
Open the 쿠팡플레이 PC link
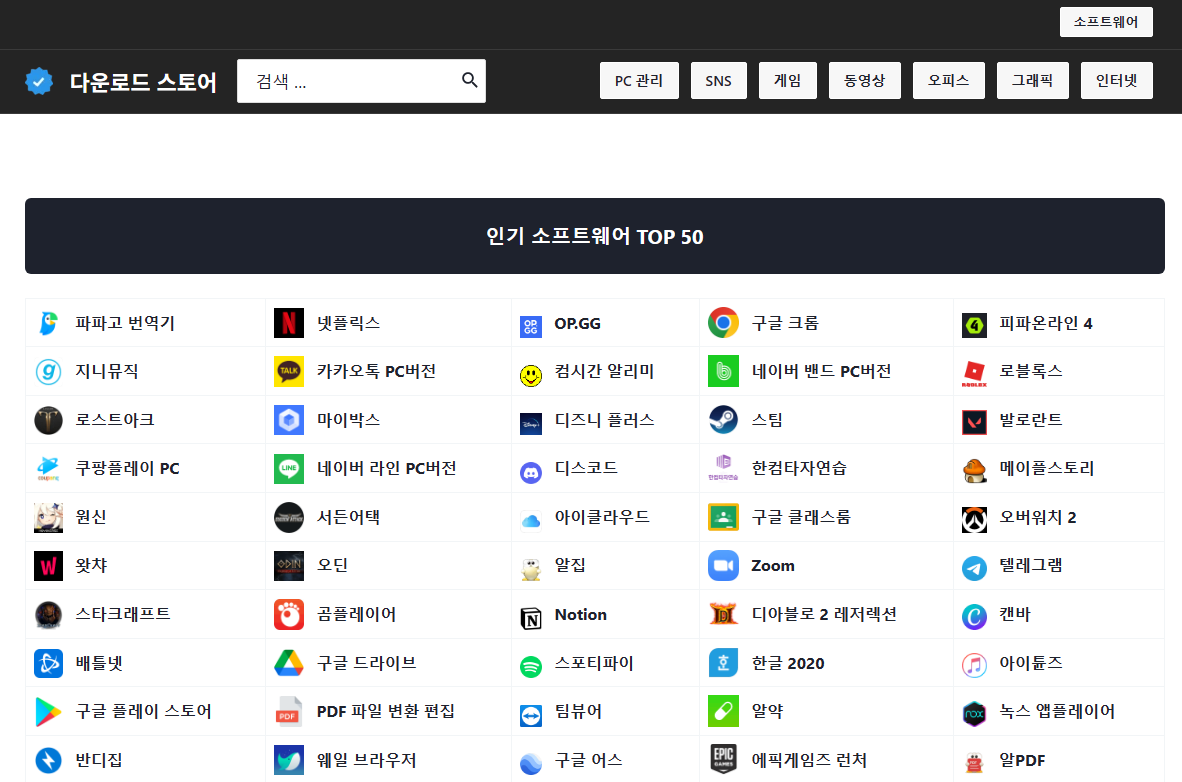127,468
